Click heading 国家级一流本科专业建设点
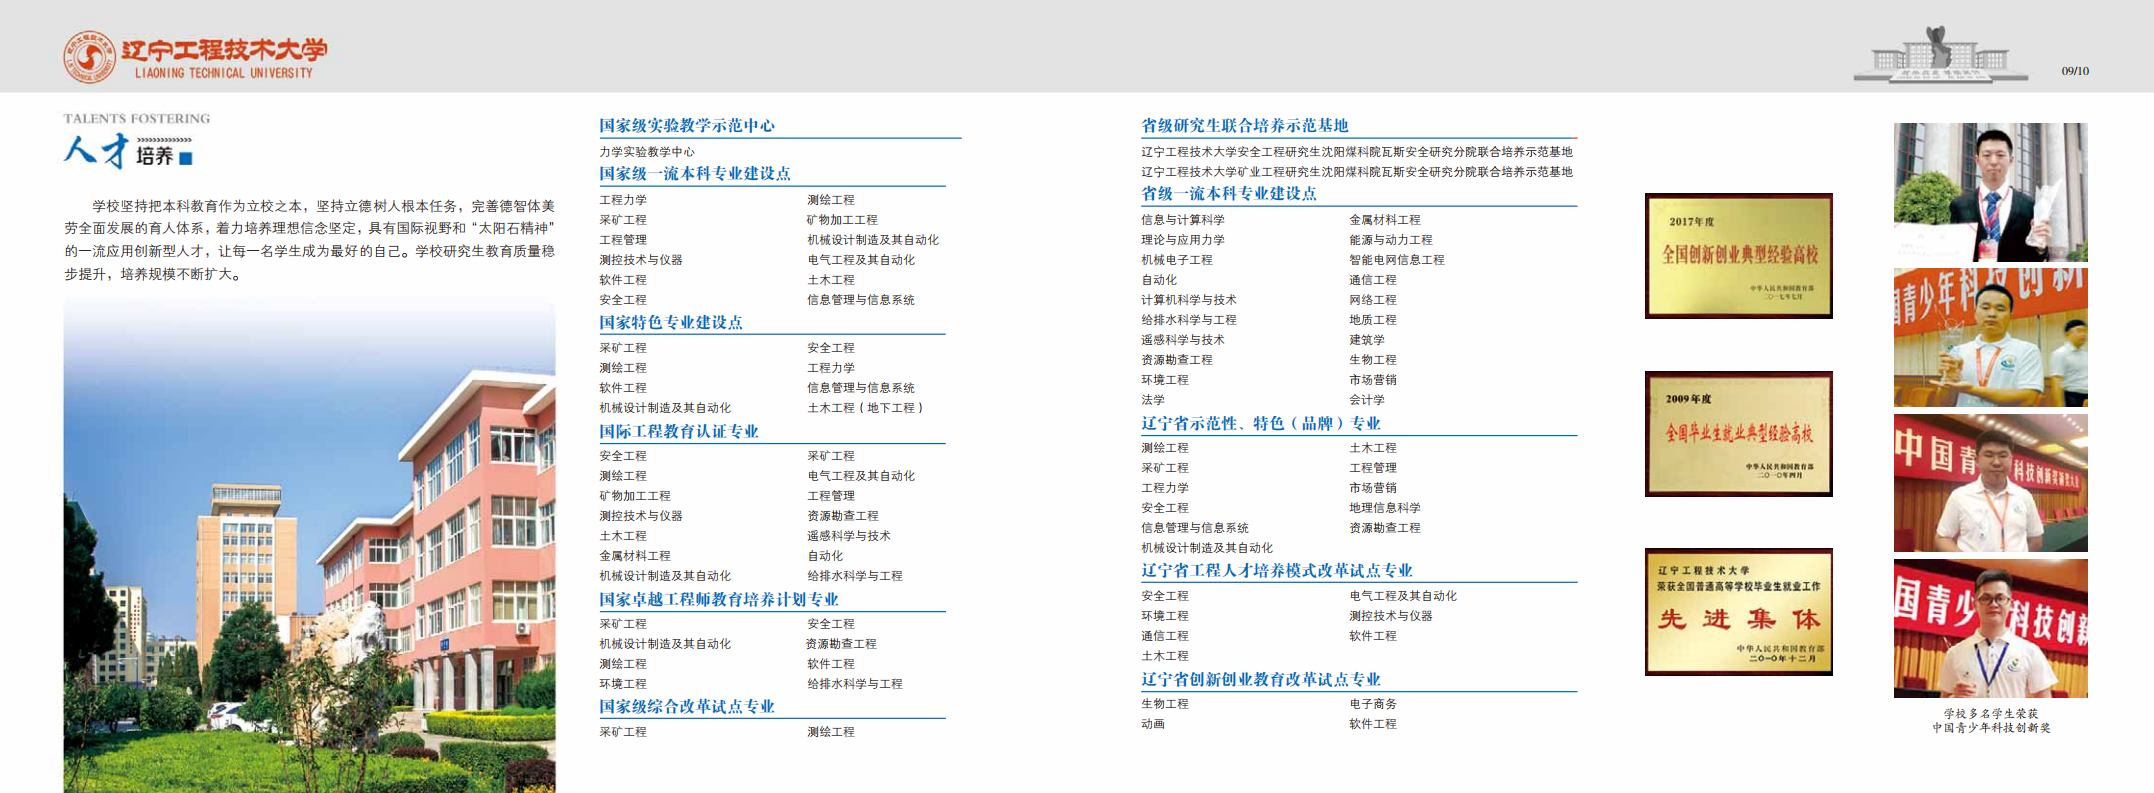This screenshot has height=793, width=2154. coord(695,173)
